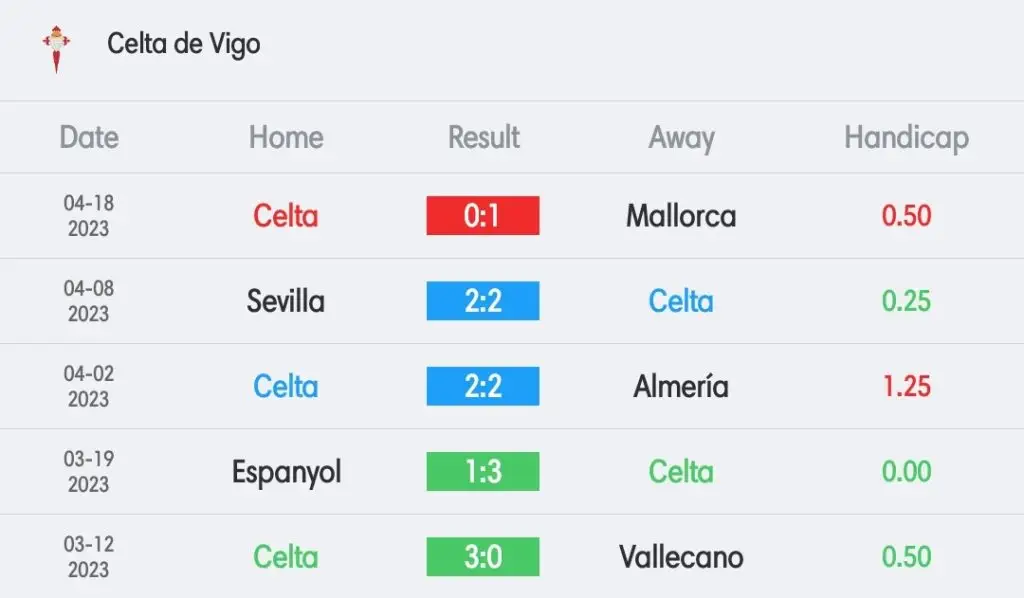Click the green 1:3 result badge
The width and height of the screenshot is (1024, 598).
click(x=483, y=471)
